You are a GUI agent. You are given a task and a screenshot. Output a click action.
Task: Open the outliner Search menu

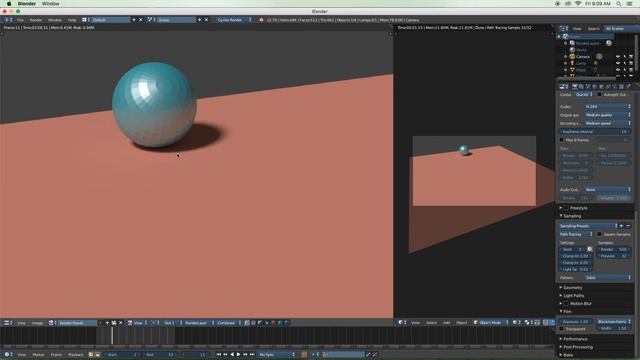point(593,29)
